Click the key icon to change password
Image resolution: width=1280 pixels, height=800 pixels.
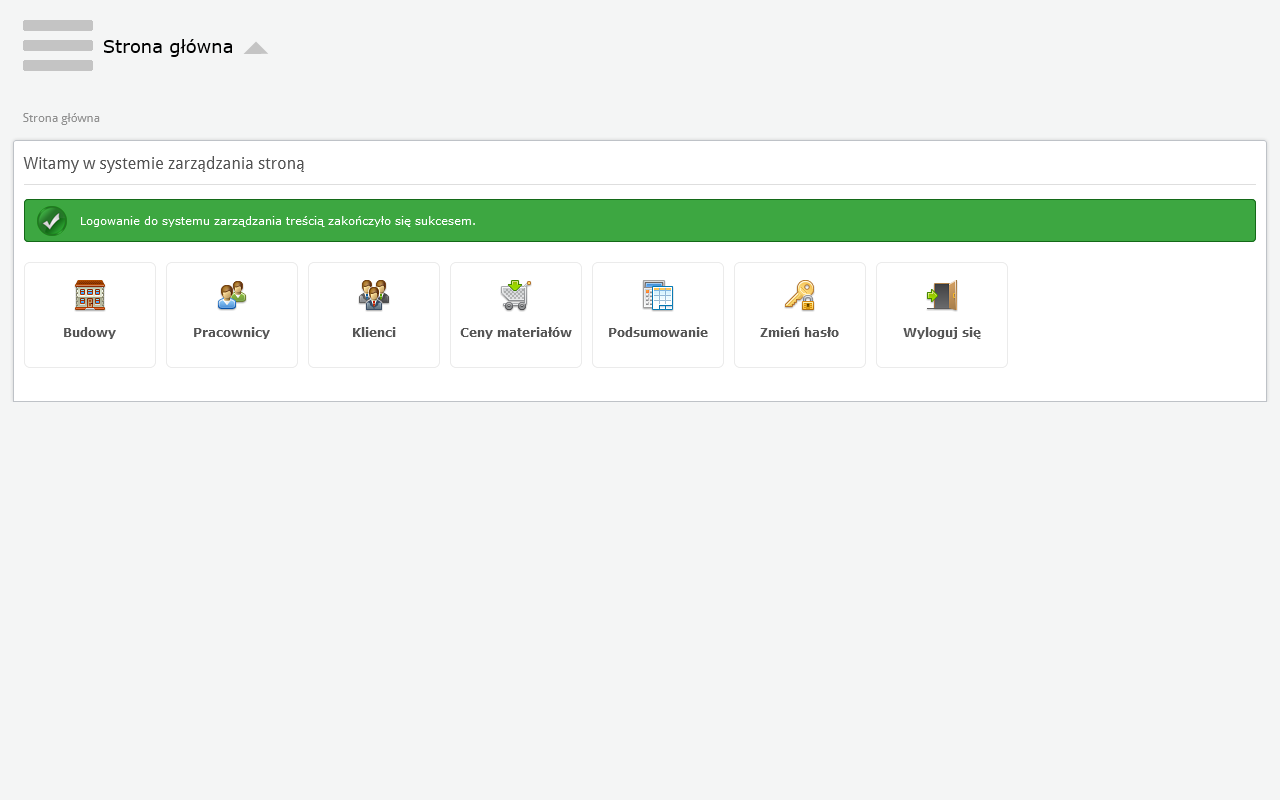pyautogui.click(x=800, y=296)
